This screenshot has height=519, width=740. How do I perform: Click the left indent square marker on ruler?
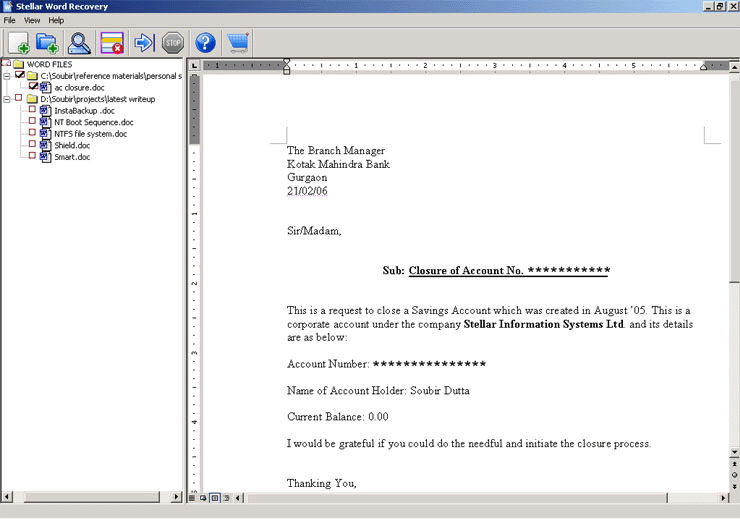[x=286, y=72]
